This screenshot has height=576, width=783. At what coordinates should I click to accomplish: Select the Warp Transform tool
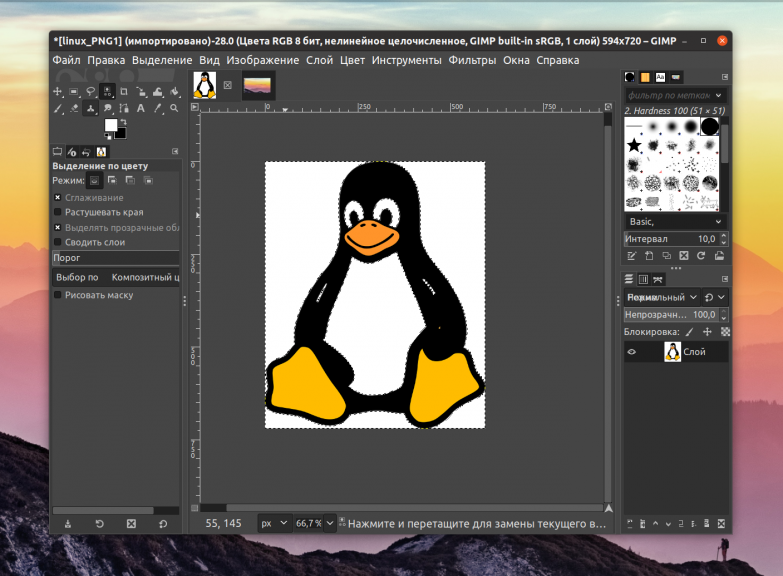point(158,91)
